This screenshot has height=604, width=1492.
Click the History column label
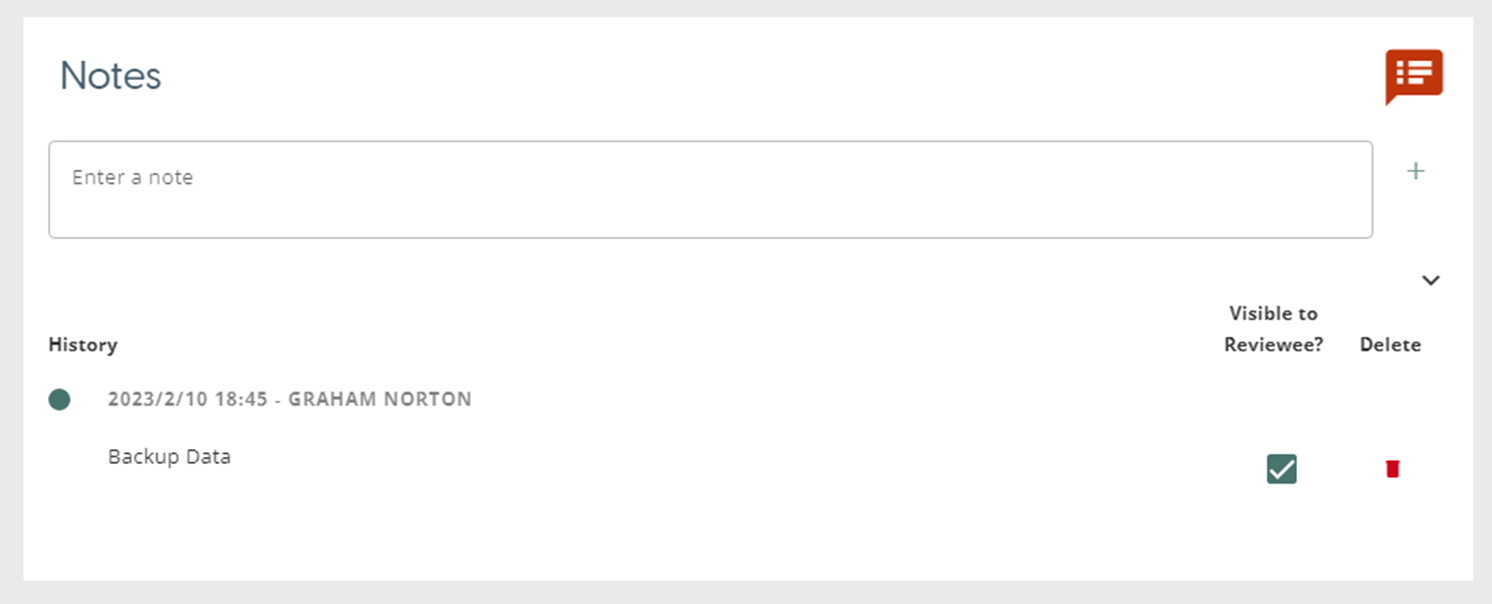[x=83, y=345]
